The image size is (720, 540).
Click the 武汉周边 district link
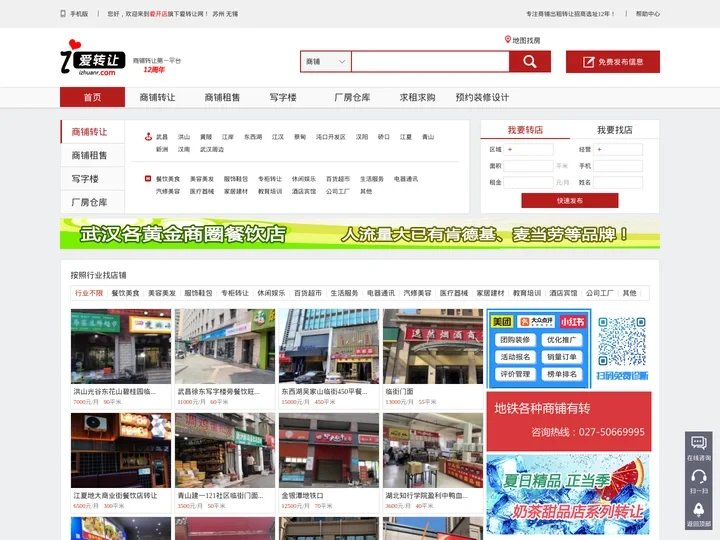(x=212, y=149)
